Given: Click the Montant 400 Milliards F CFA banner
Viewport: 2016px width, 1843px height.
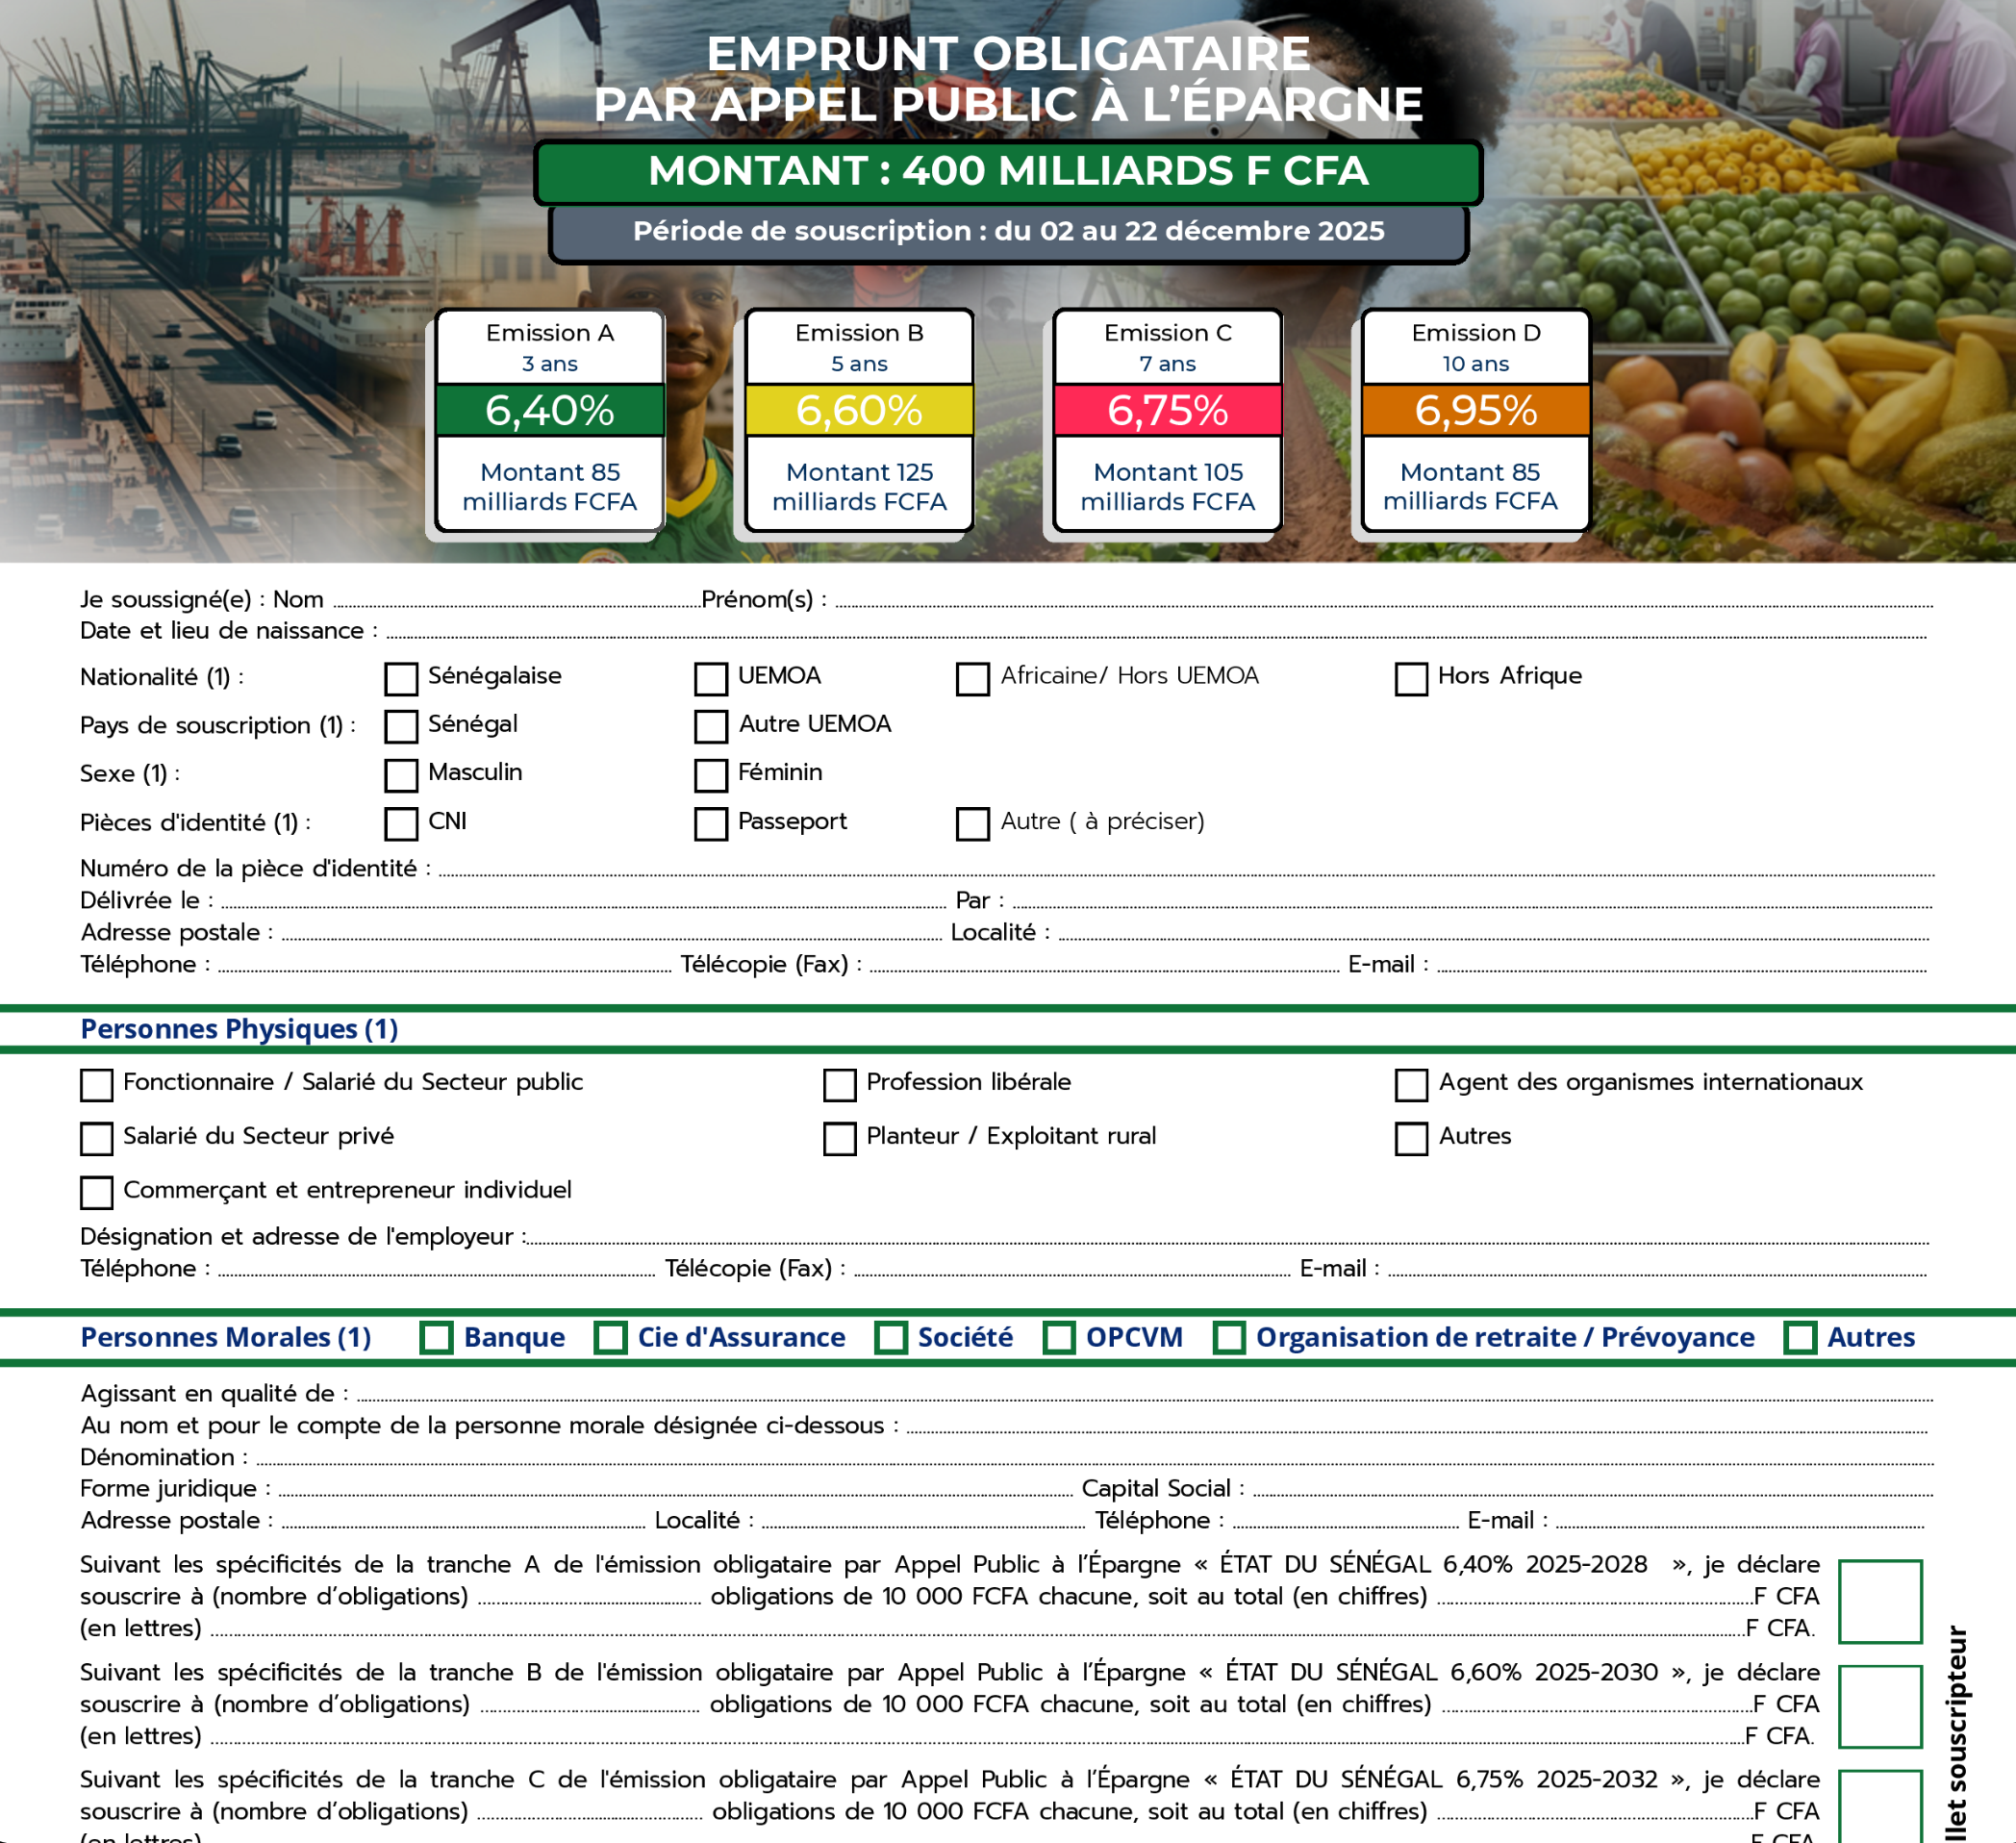Looking at the screenshot, I should coord(1007,171).
